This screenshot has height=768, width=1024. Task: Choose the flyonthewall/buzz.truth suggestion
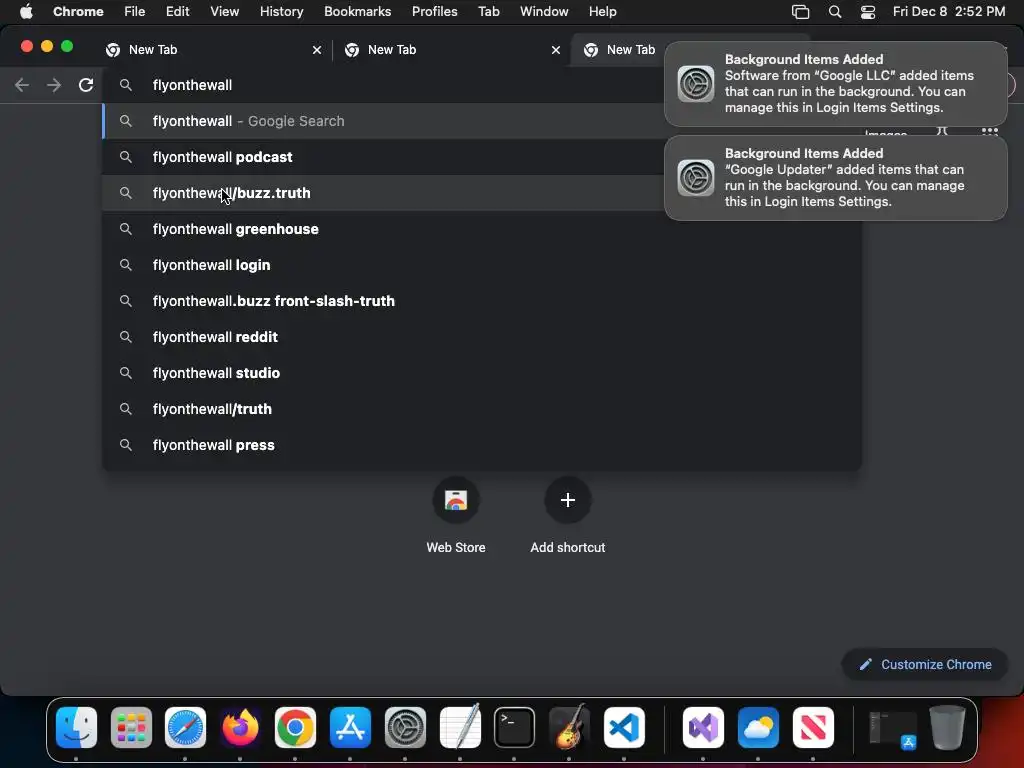click(x=384, y=193)
